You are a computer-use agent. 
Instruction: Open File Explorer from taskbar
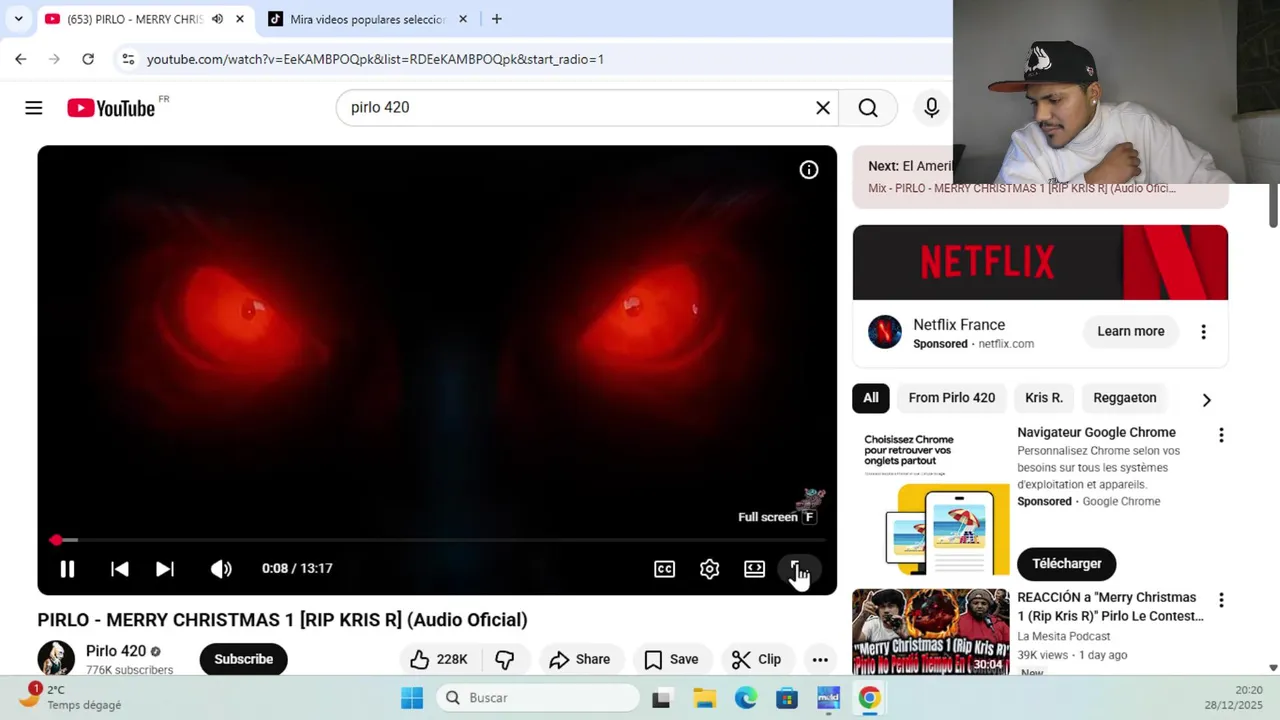705,698
